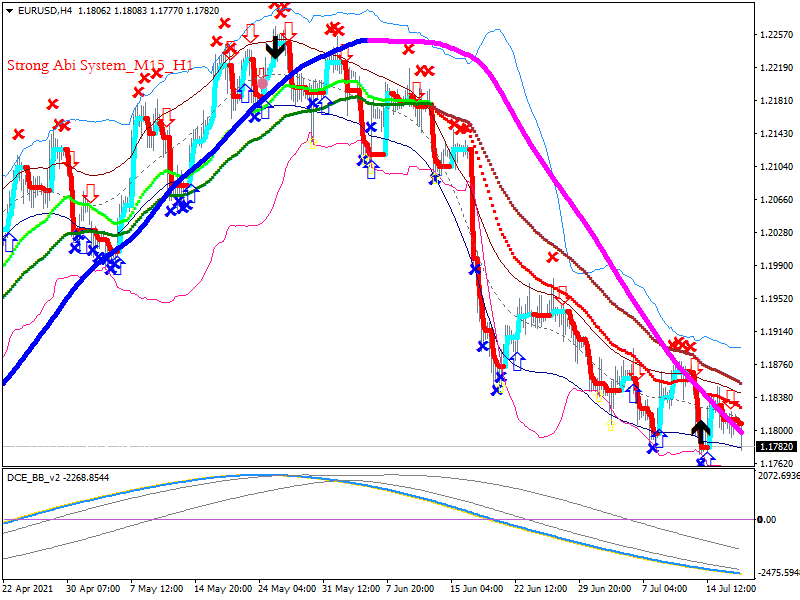
Task: Click the 0.00 level on indicator scale
Action: tap(767, 520)
